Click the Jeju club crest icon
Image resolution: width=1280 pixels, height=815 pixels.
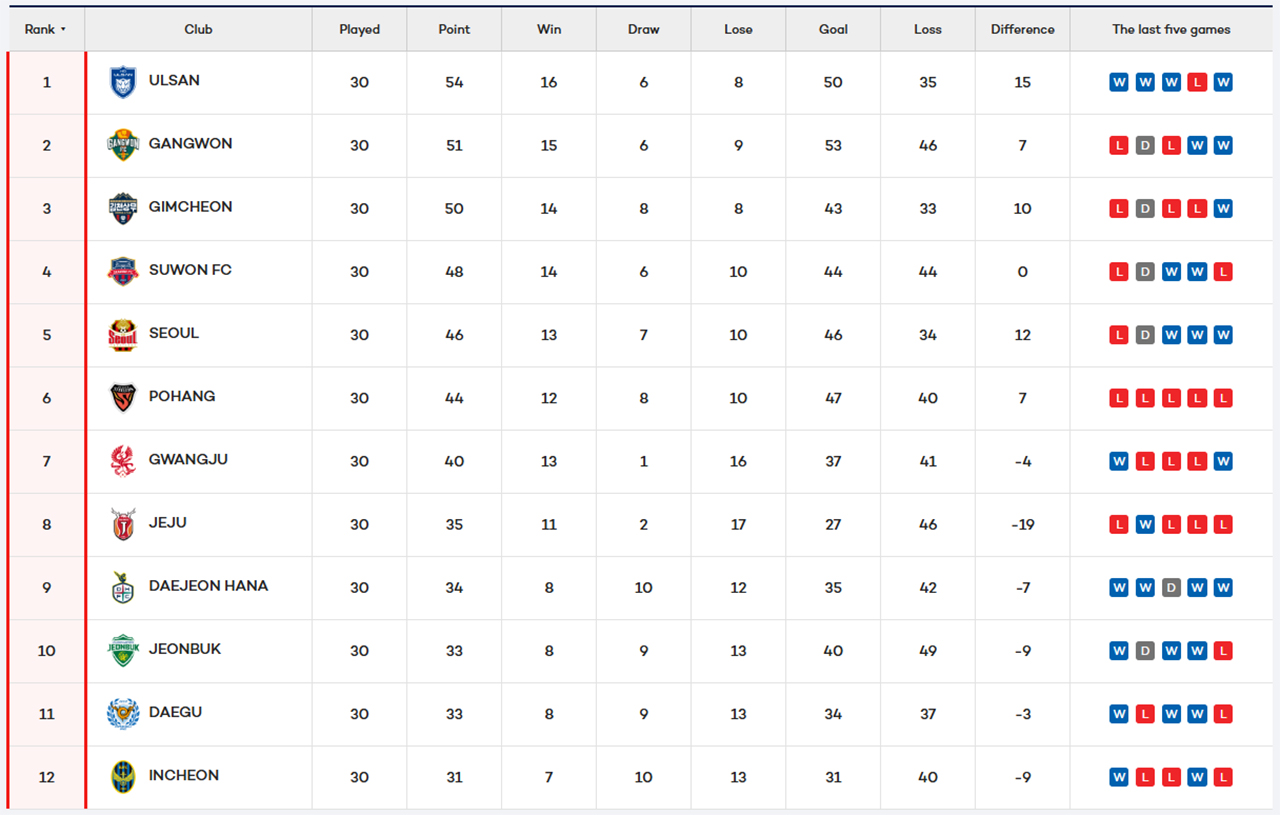tap(123, 524)
